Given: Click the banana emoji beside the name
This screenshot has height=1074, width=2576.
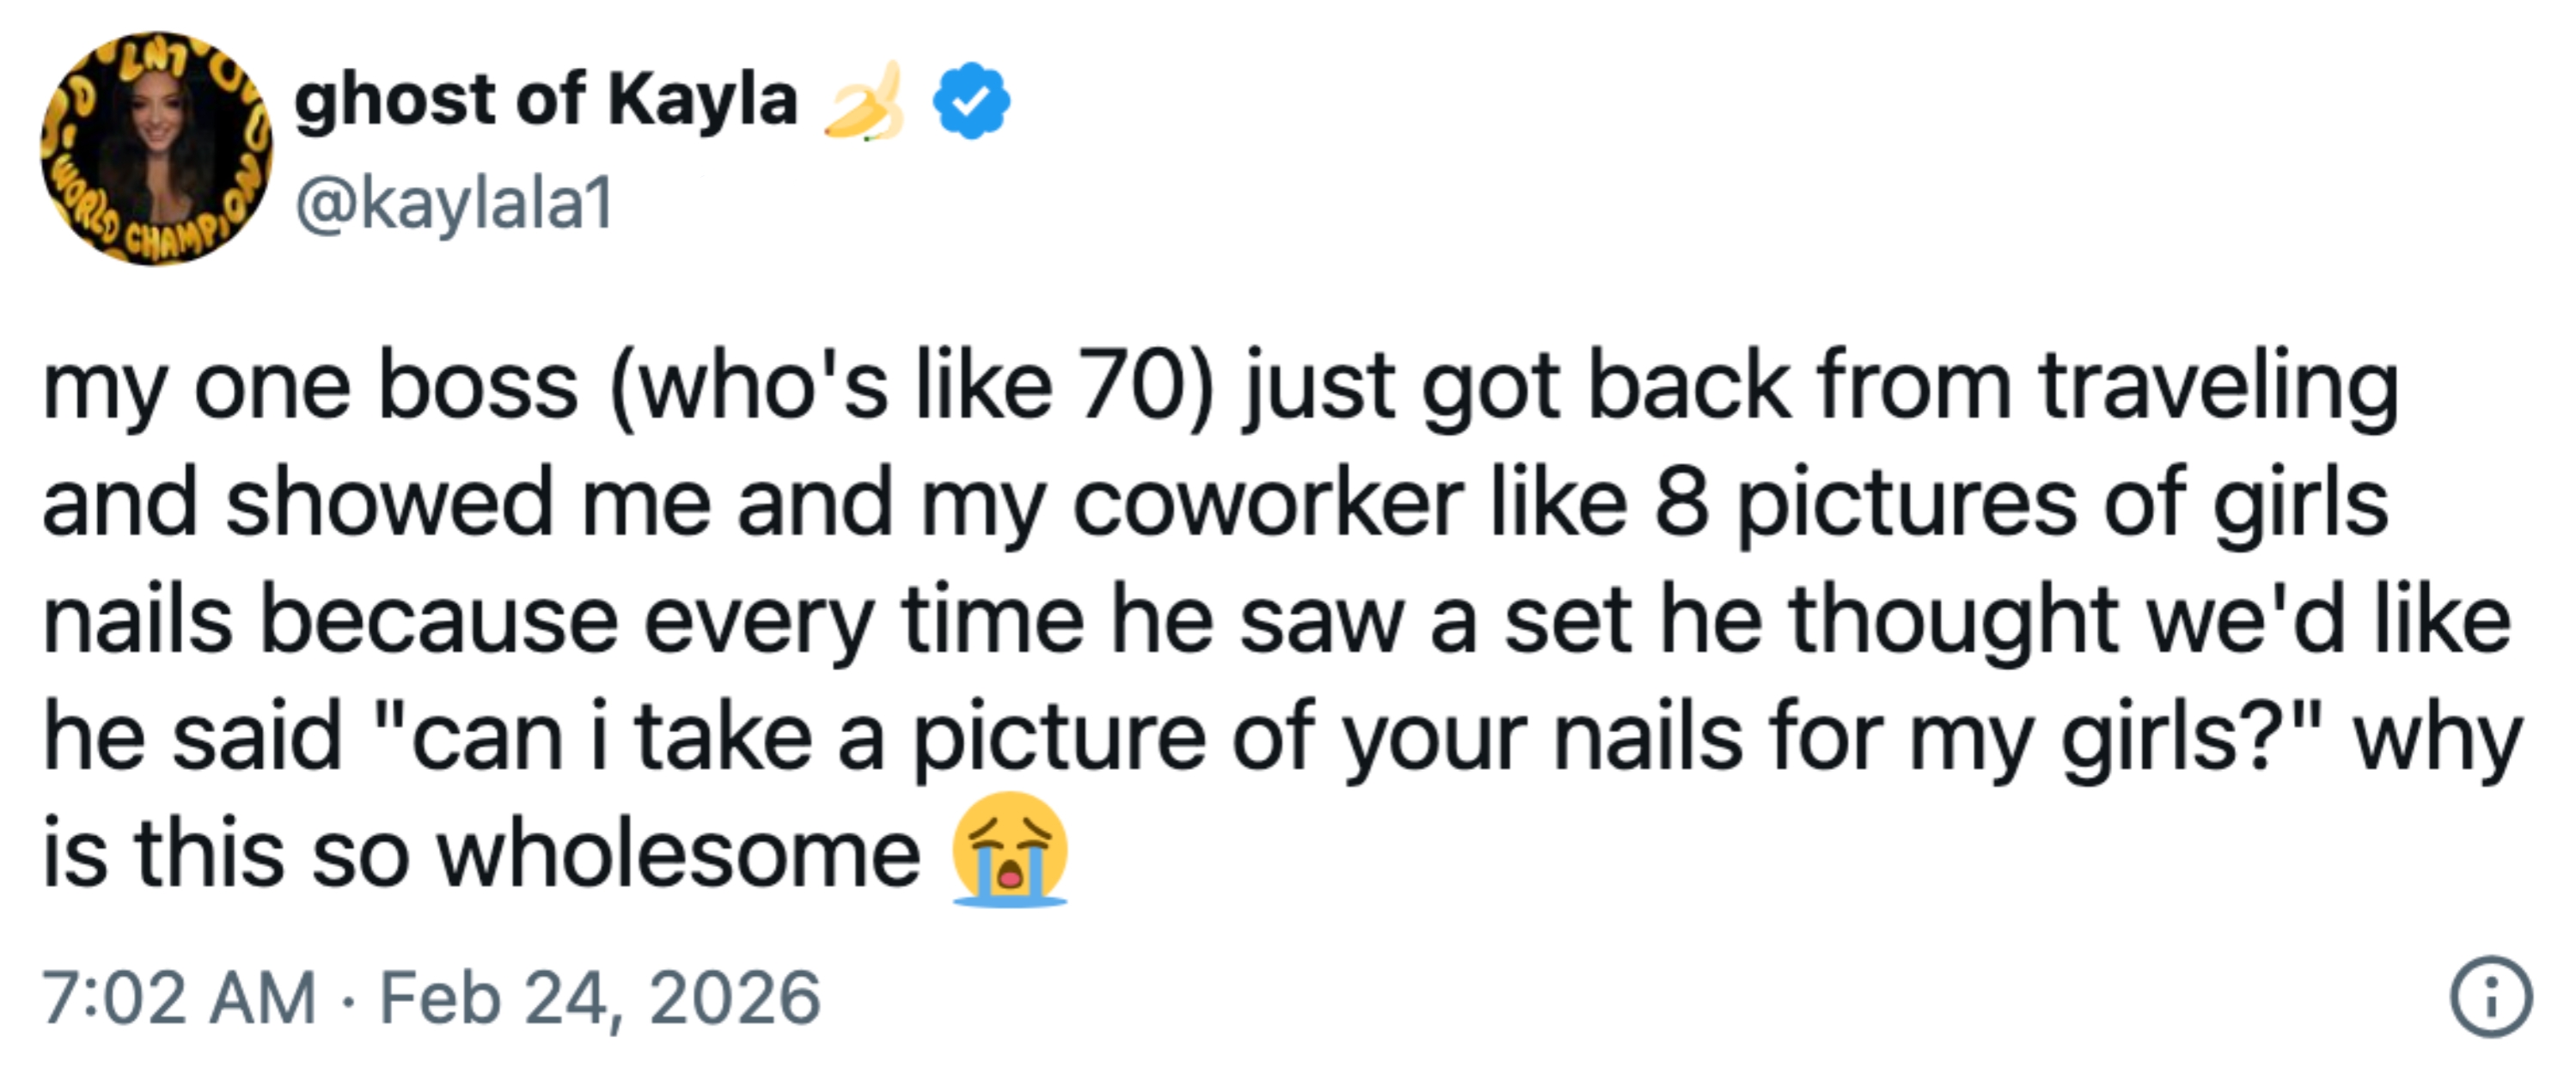Looking at the screenshot, I should [x=864, y=101].
